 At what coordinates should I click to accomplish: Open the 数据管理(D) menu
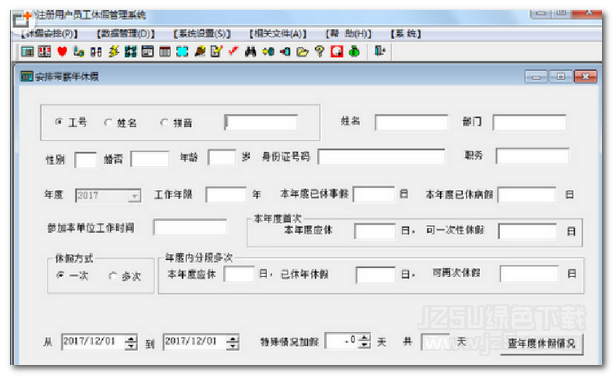(x=126, y=34)
